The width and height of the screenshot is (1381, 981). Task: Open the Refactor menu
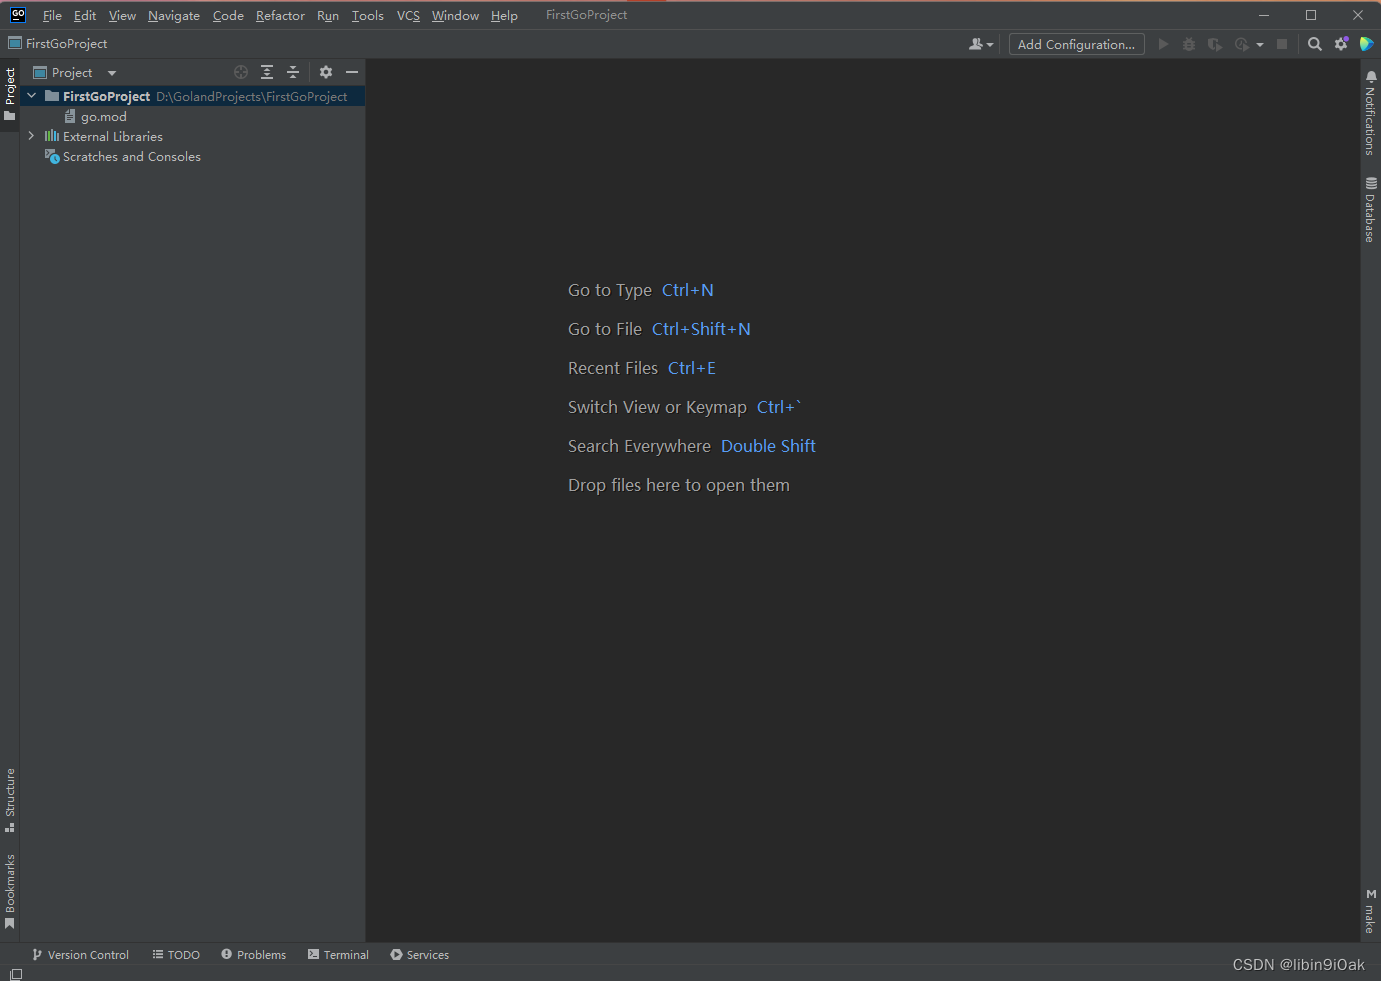click(280, 16)
